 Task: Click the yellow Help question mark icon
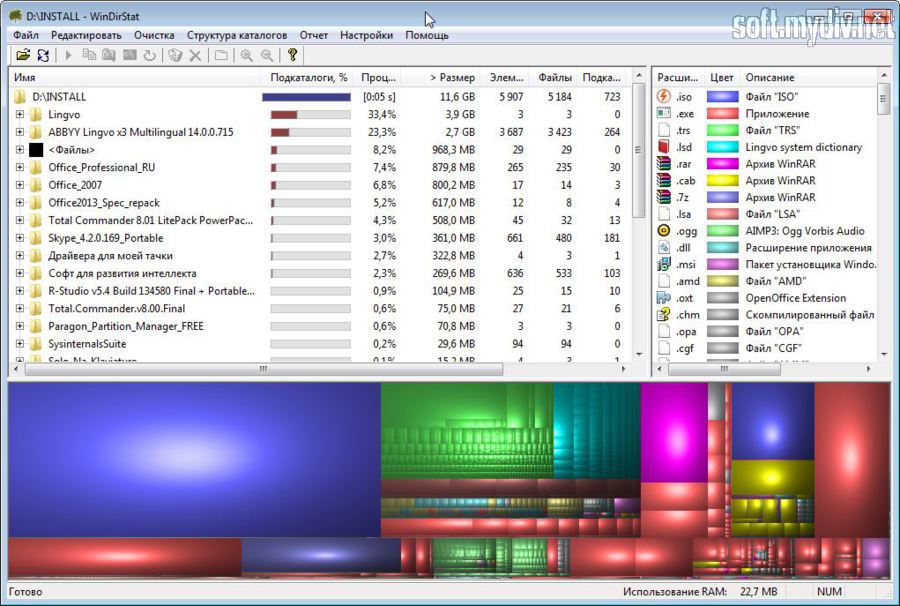pyautogui.click(x=292, y=55)
